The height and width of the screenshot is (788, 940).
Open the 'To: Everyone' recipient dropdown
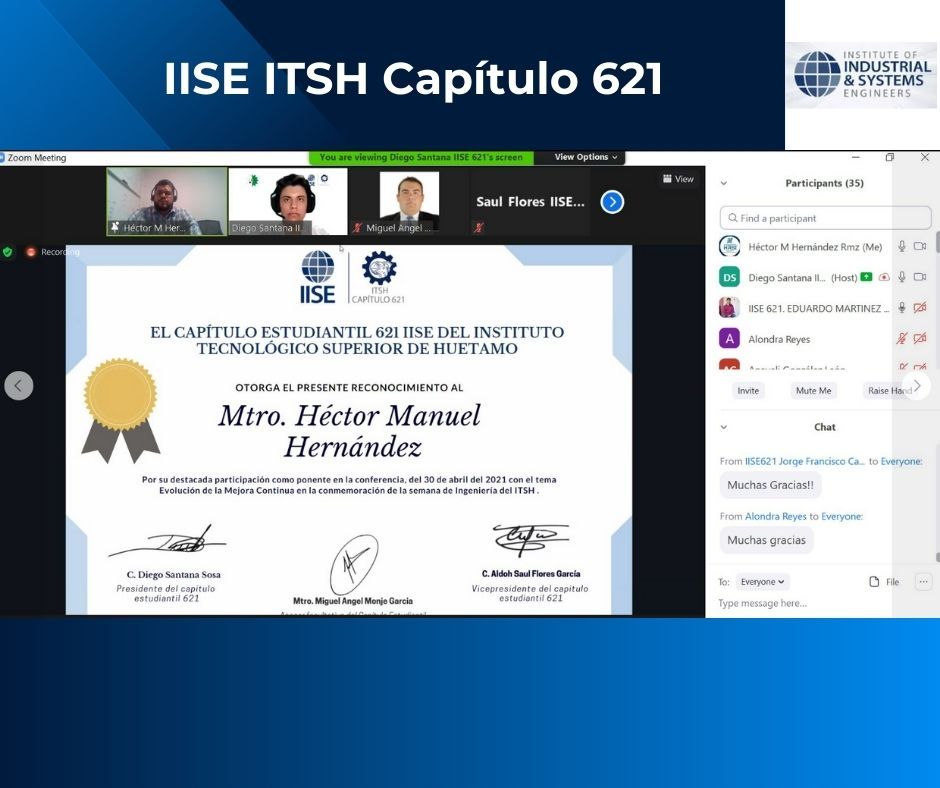763,582
